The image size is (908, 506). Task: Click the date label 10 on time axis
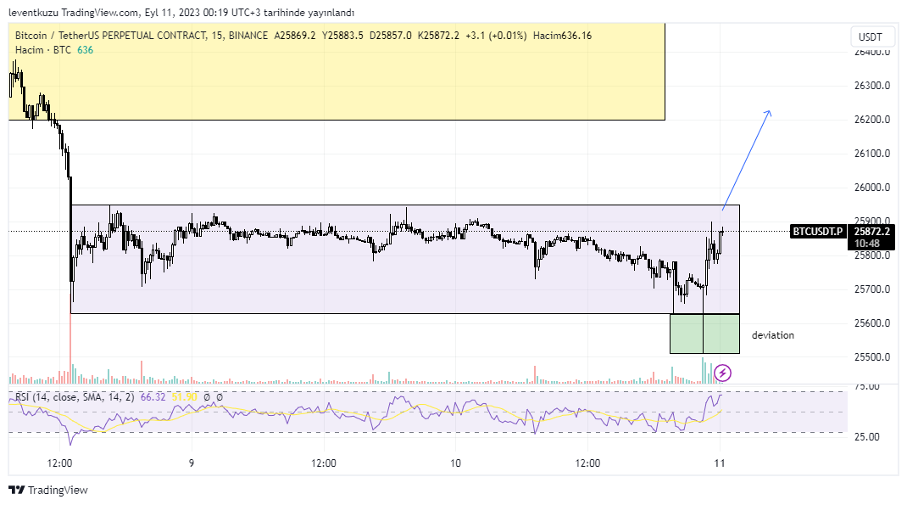point(455,463)
